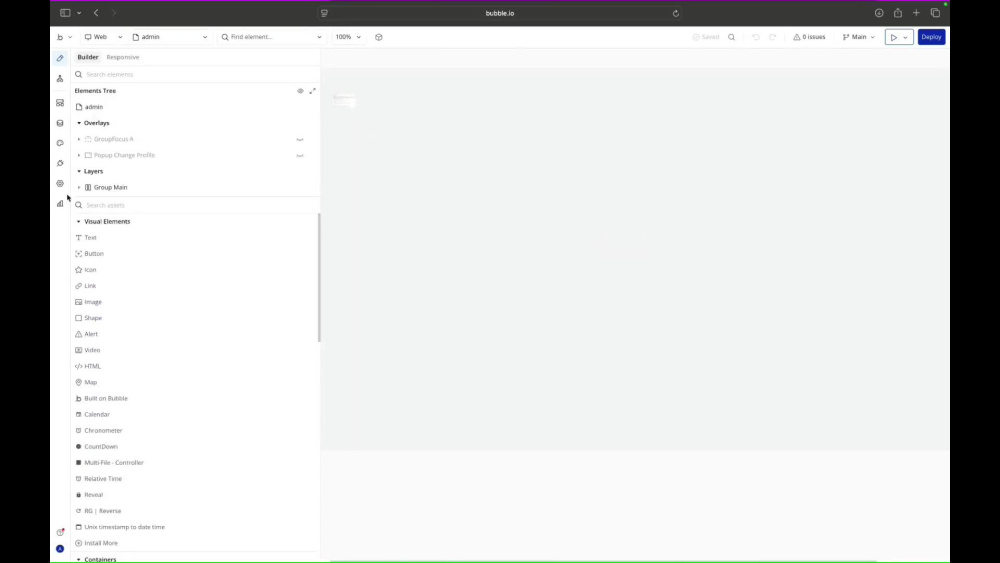Open the Design tab pencil icon
The image size is (1000, 563).
60,58
